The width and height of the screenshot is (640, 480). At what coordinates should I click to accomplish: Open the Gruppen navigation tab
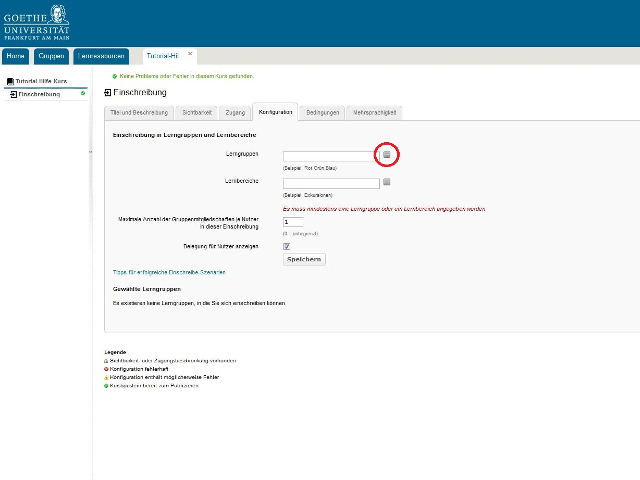(51, 56)
